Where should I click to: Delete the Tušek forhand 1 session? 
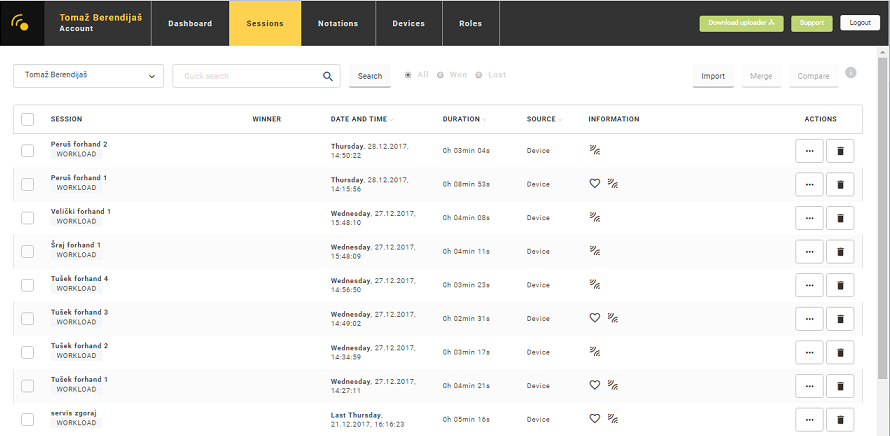tap(840, 385)
